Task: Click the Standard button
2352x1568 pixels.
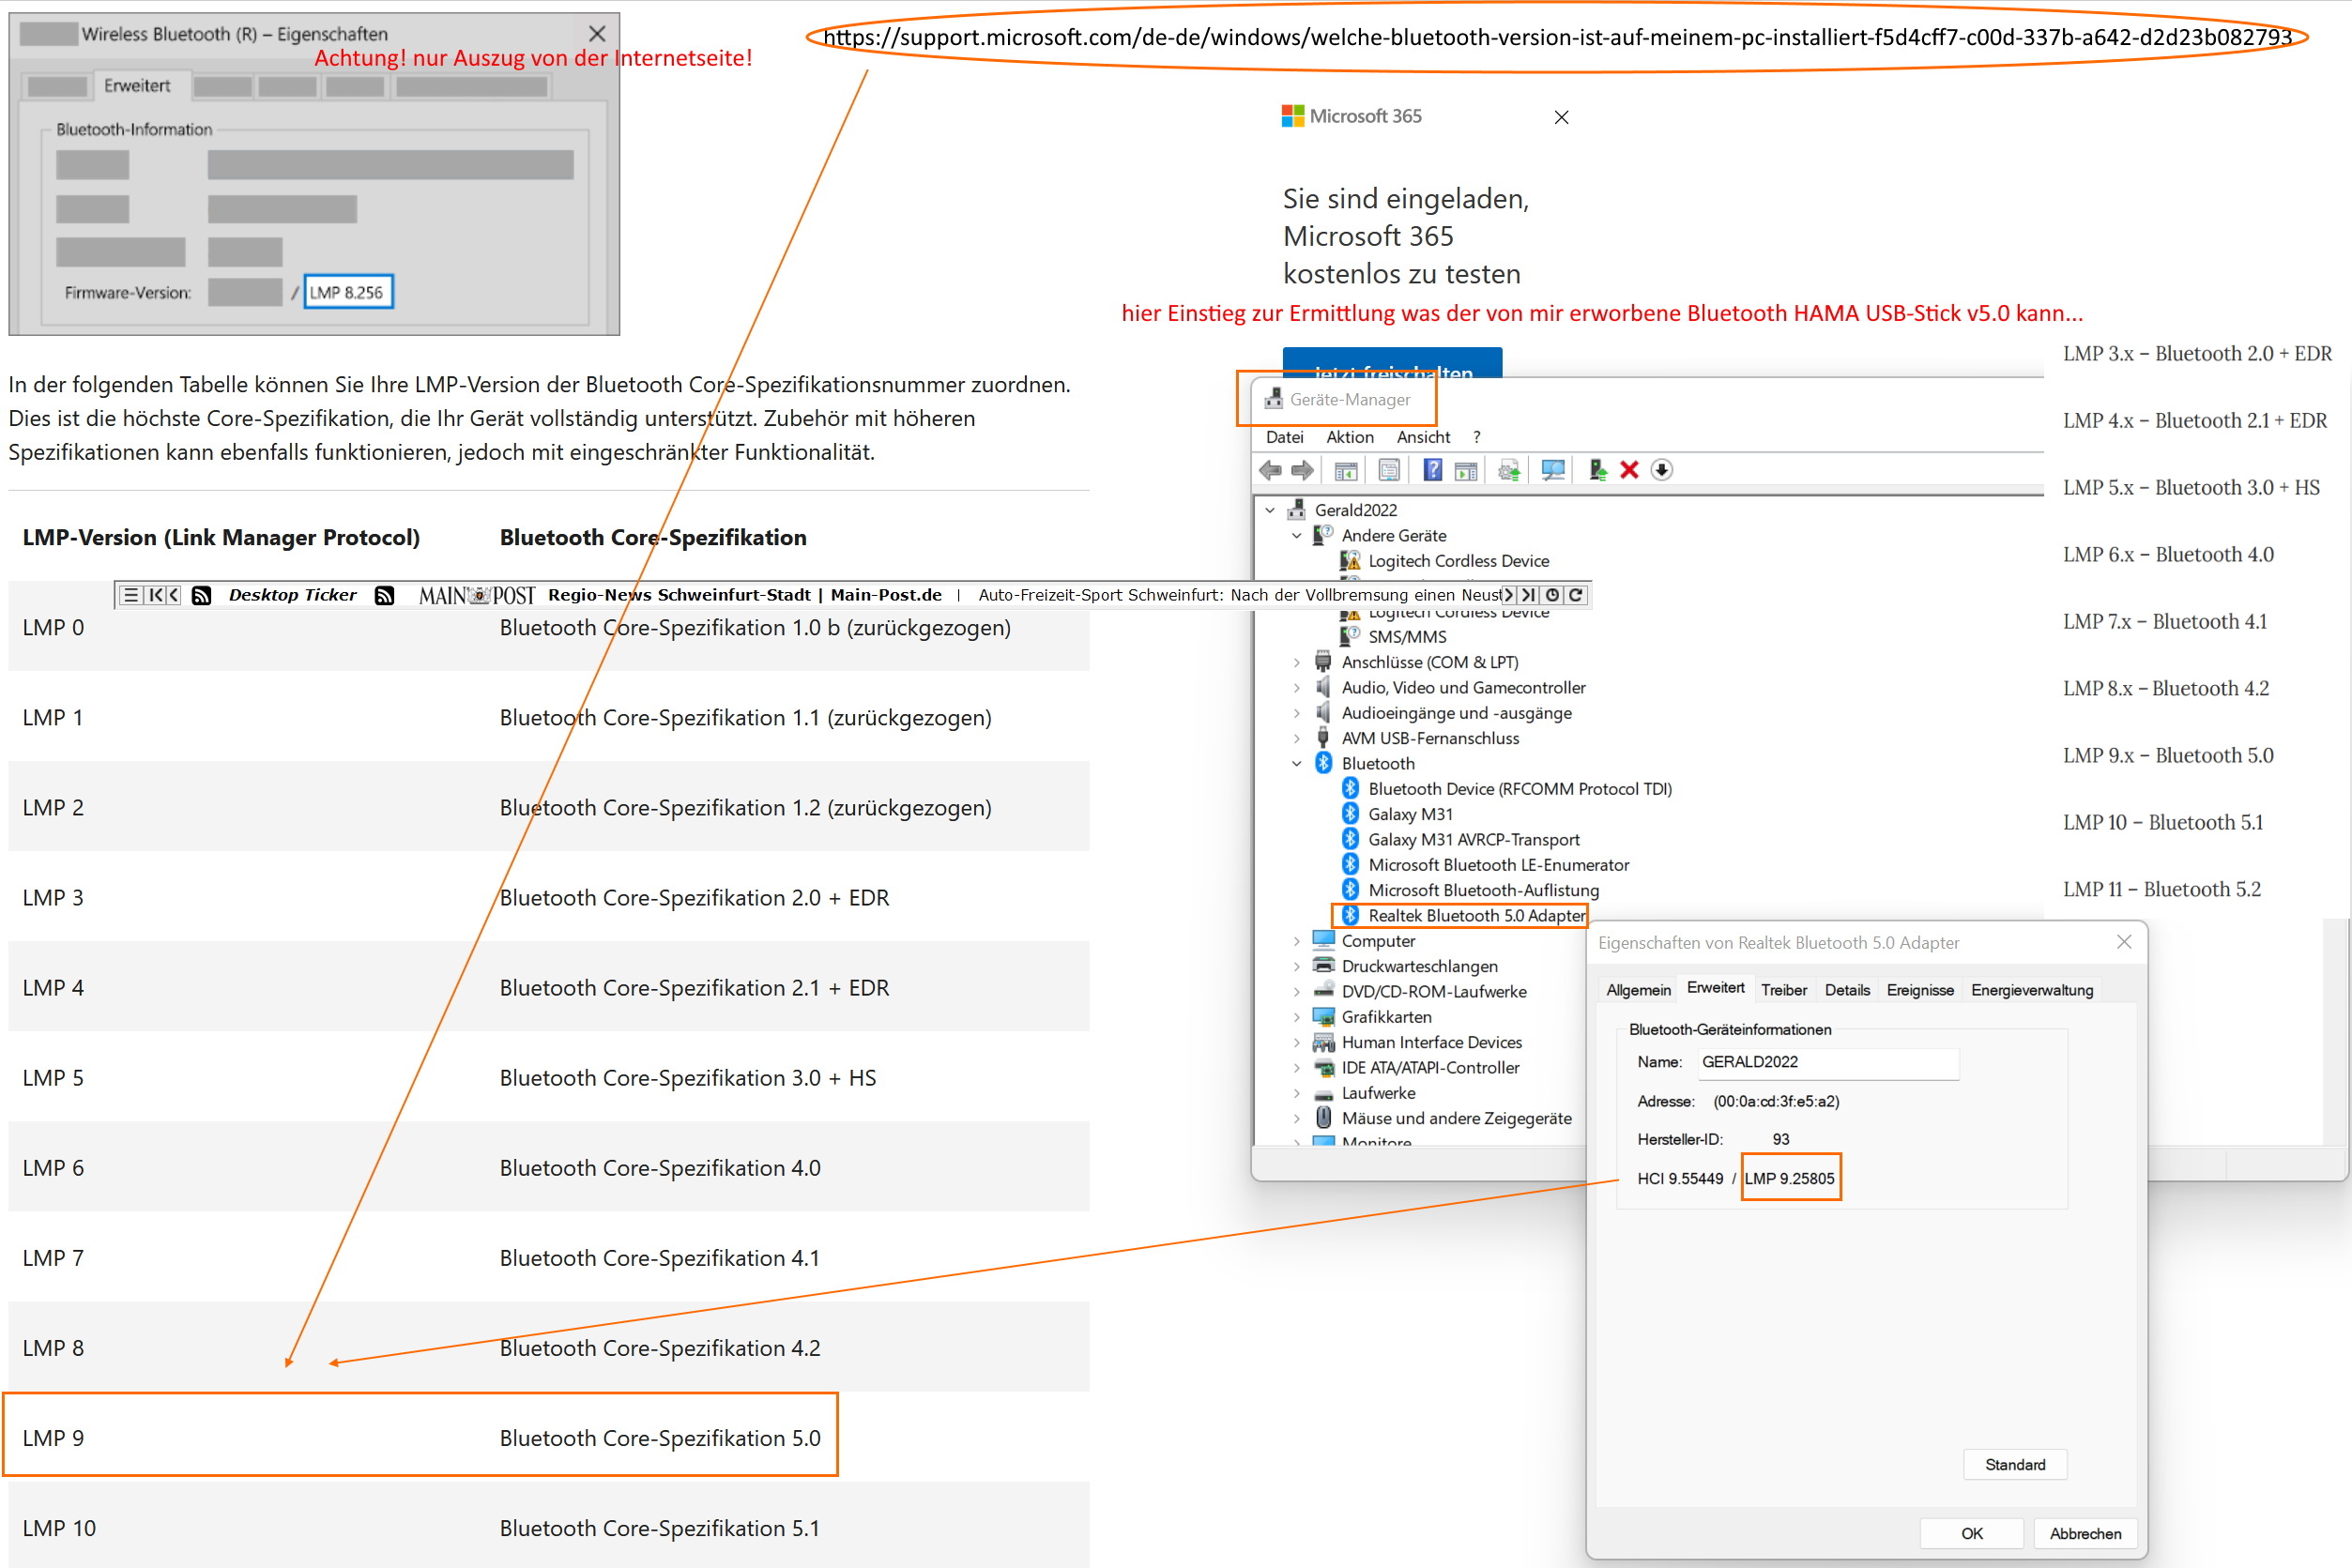Action: pyautogui.click(x=2014, y=1464)
